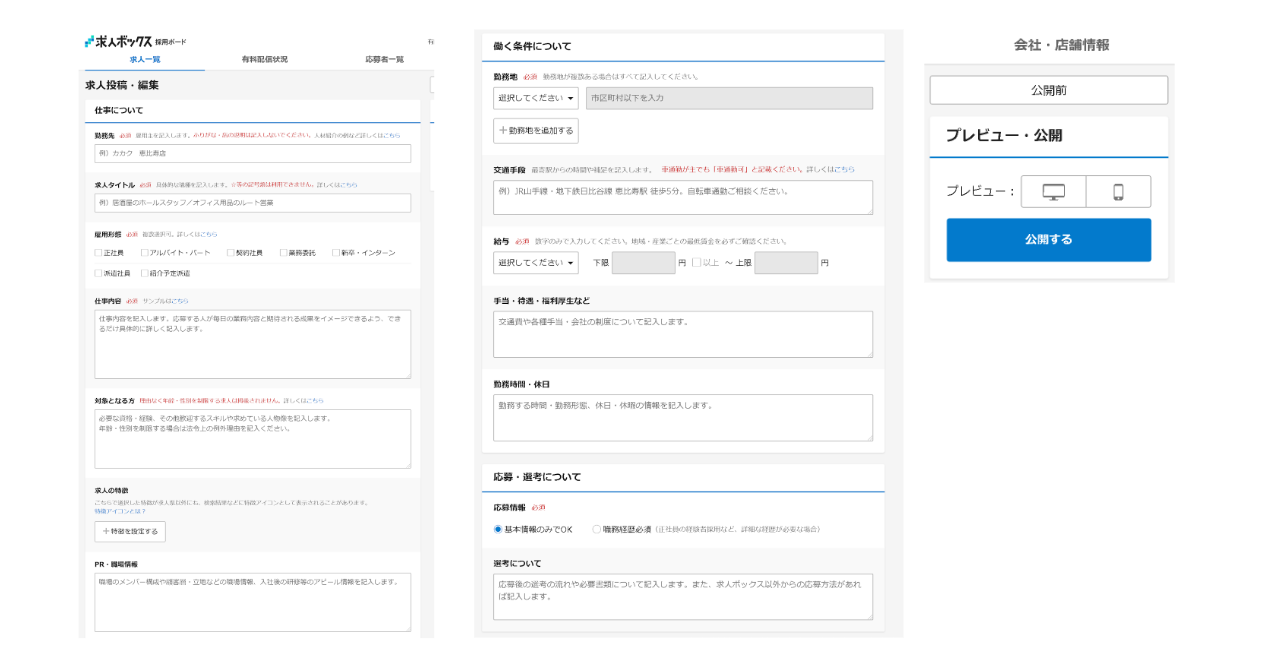Click into the 対象となる方 text area
This screenshot has width=1280, height=662.
coord(252,439)
